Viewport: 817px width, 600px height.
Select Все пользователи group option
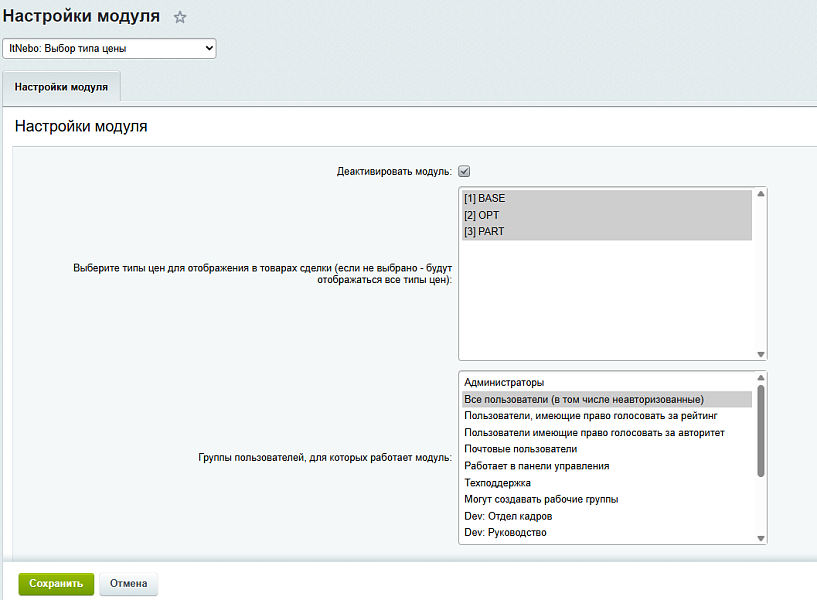[607, 399]
